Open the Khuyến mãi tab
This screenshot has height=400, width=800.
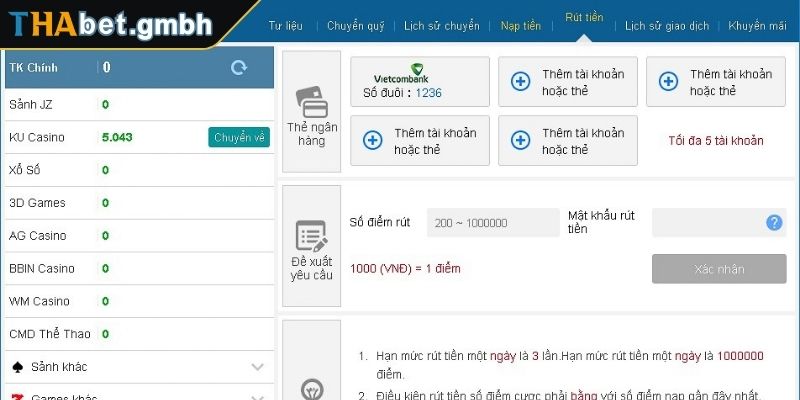point(757,26)
